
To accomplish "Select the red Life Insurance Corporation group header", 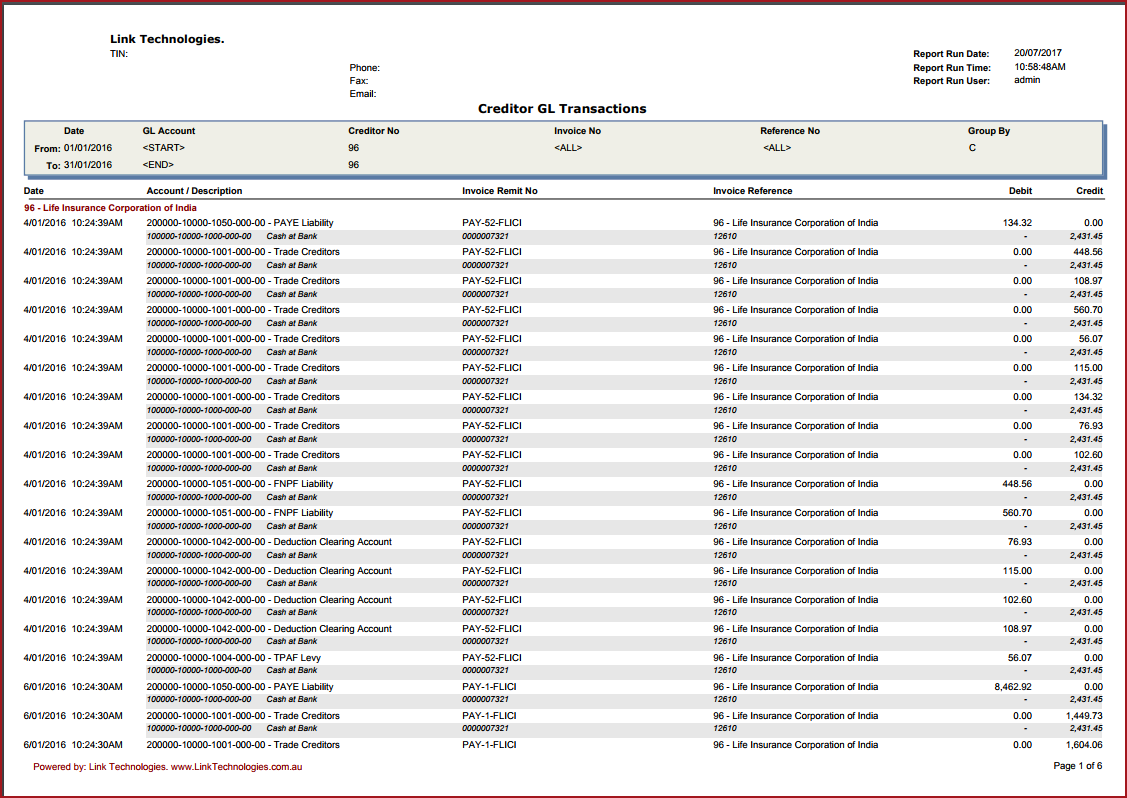I will point(110,208).
